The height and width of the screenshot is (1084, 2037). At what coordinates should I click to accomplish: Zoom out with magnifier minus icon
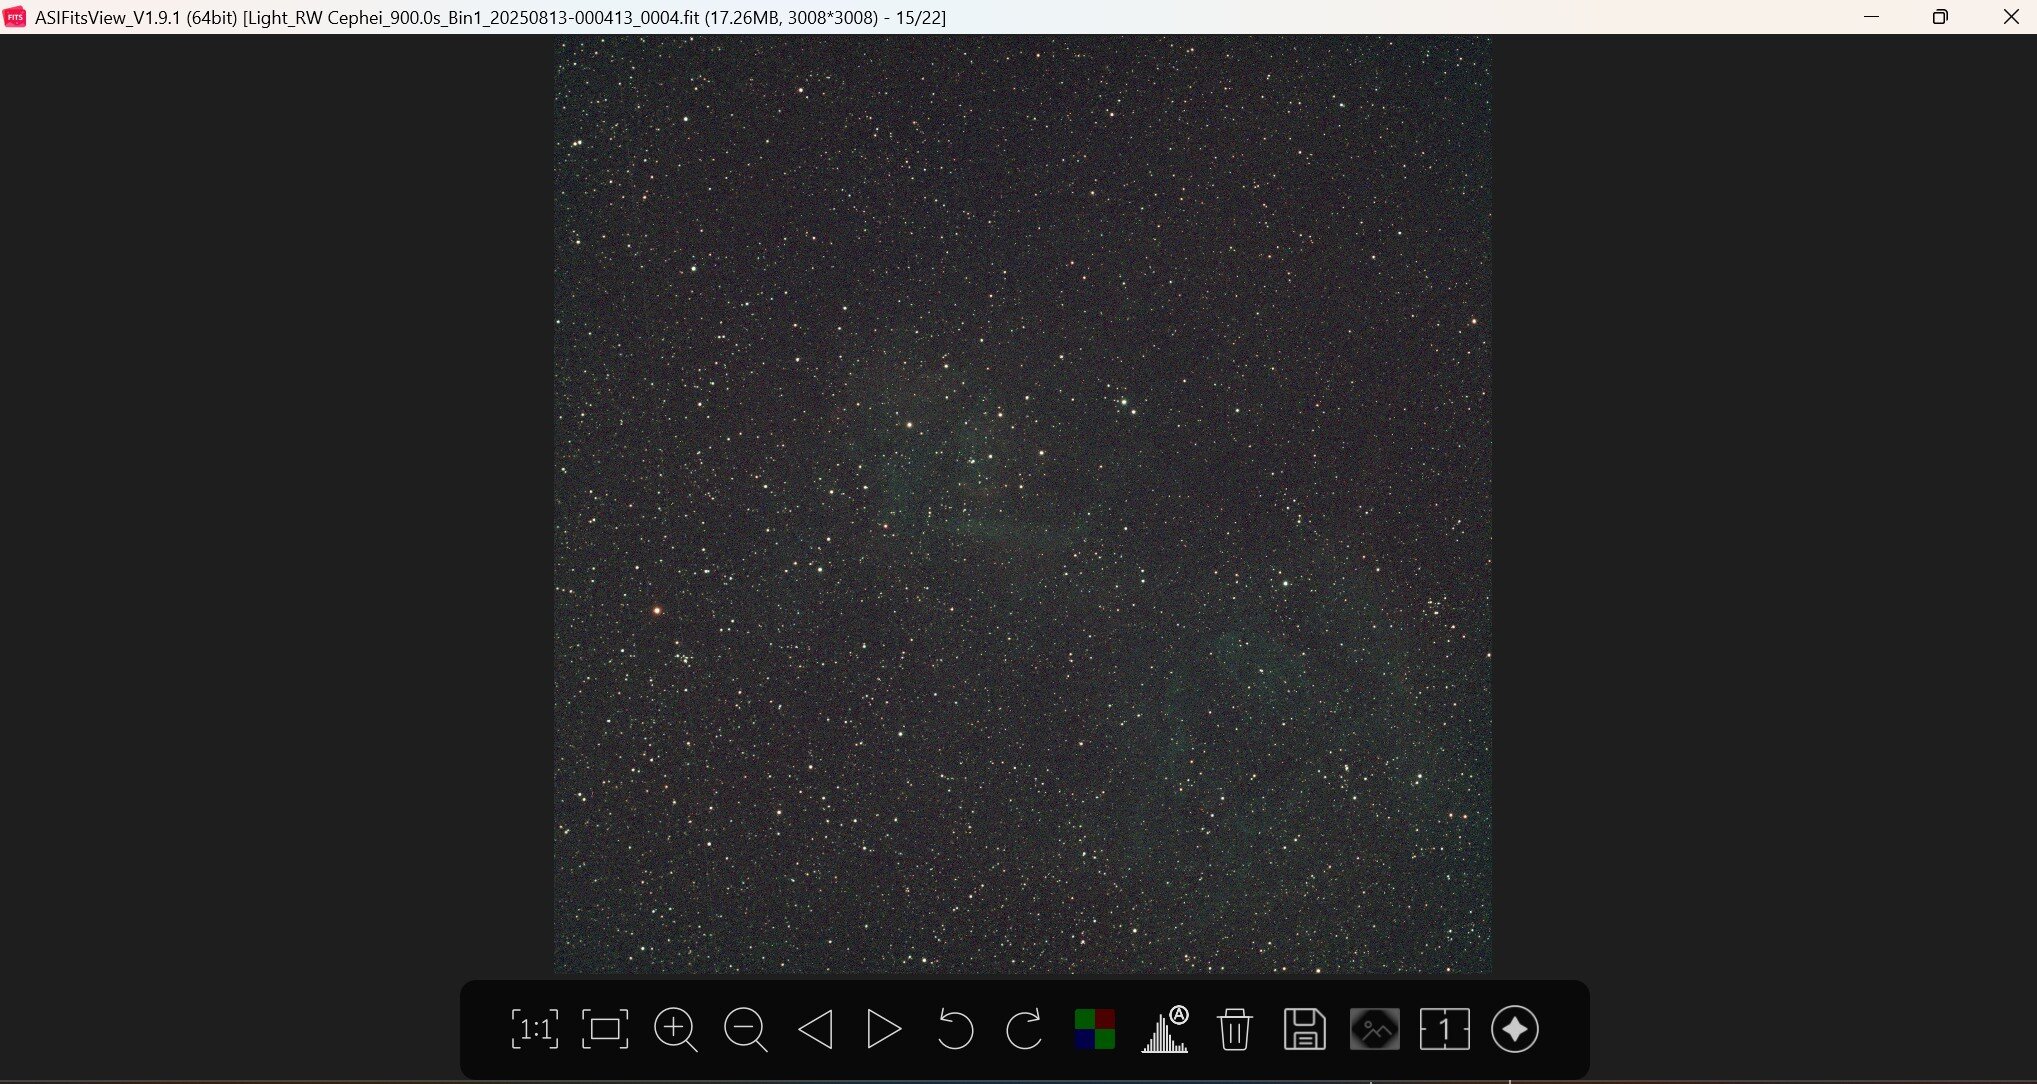(x=745, y=1029)
